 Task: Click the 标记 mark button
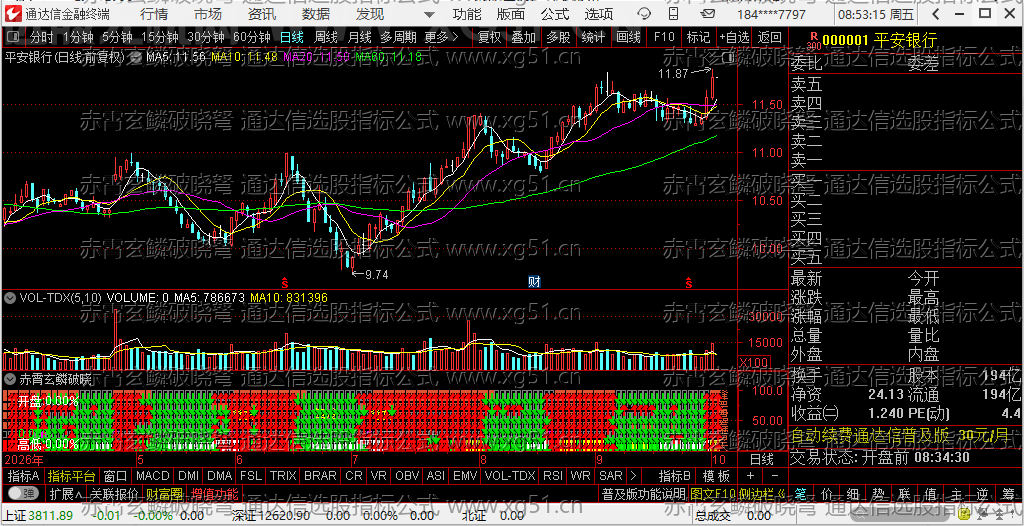[699, 38]
